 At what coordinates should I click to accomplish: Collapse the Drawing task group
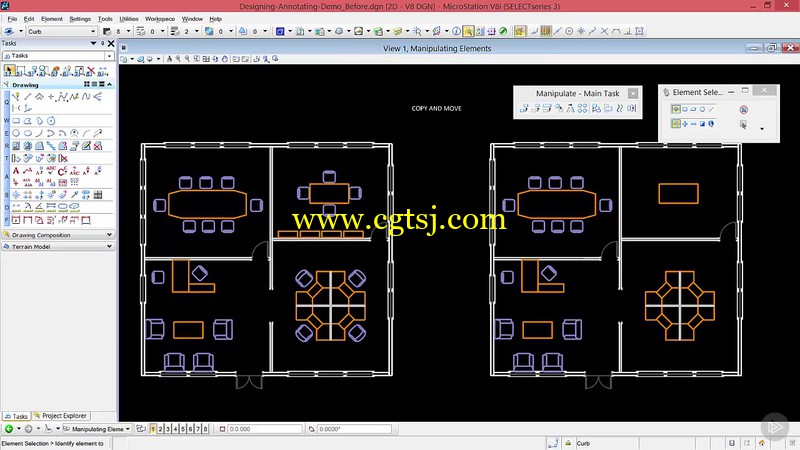click(x=109, y=84)
